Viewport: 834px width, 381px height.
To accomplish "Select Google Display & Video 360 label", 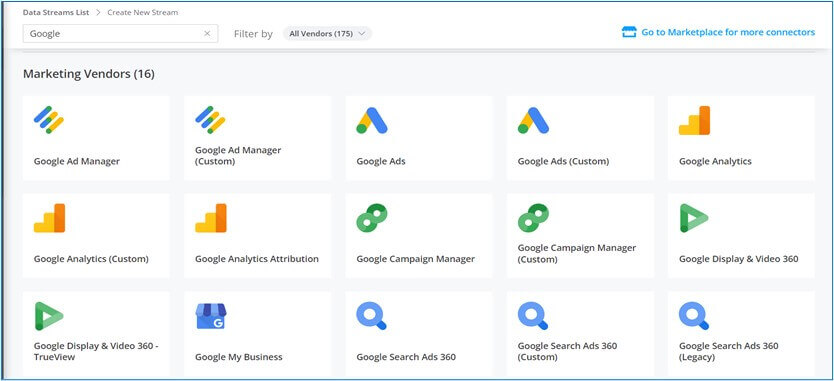I will click(739, 259).
